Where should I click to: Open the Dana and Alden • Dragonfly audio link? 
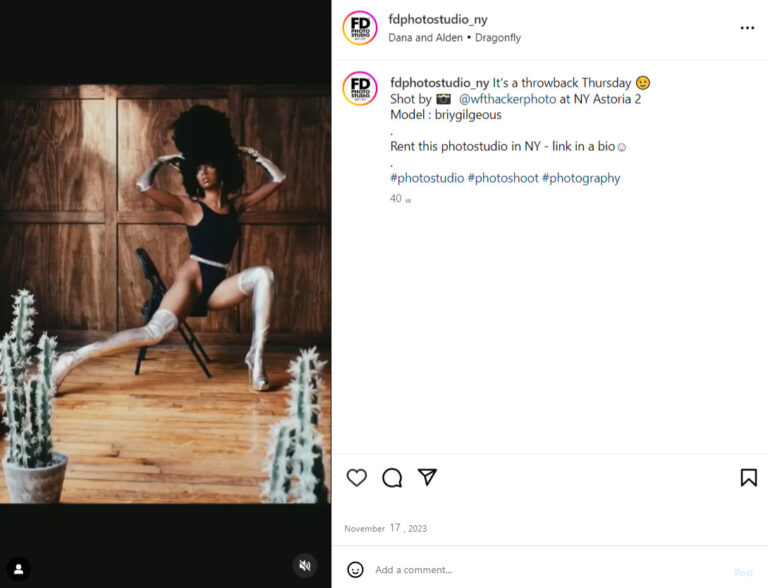[454, 38]
